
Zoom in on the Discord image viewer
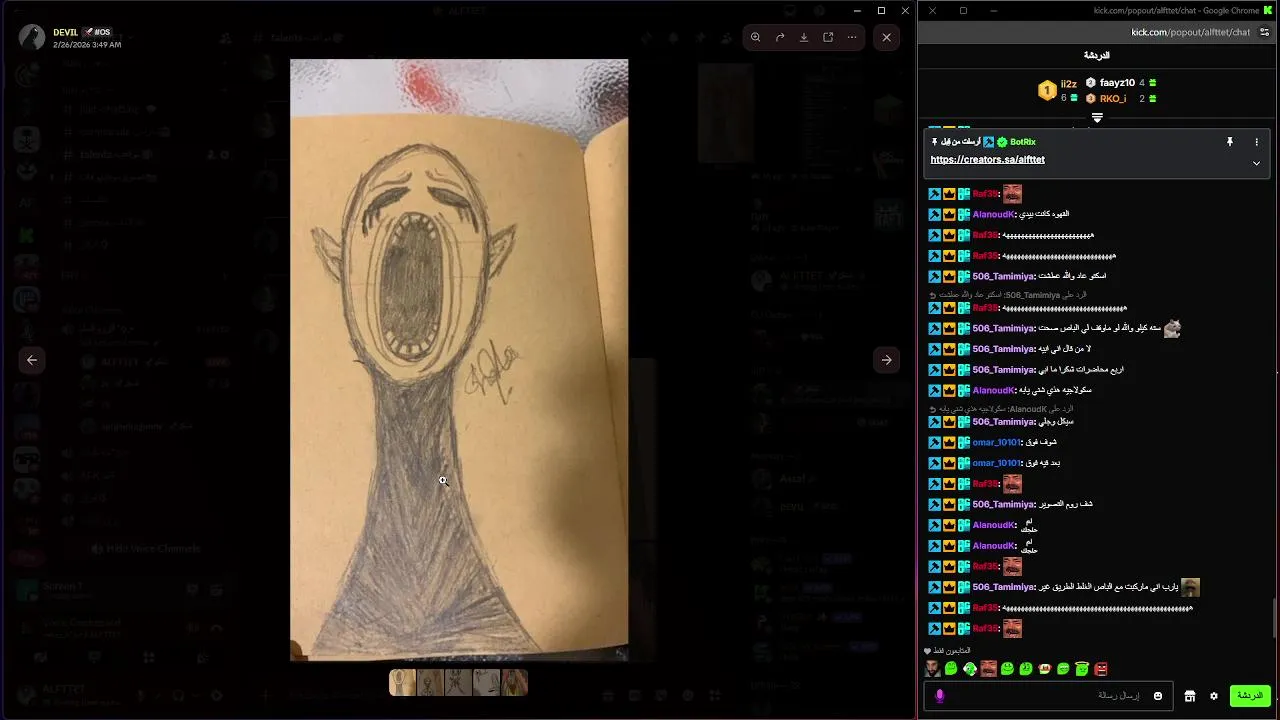(x=756, y=37)
